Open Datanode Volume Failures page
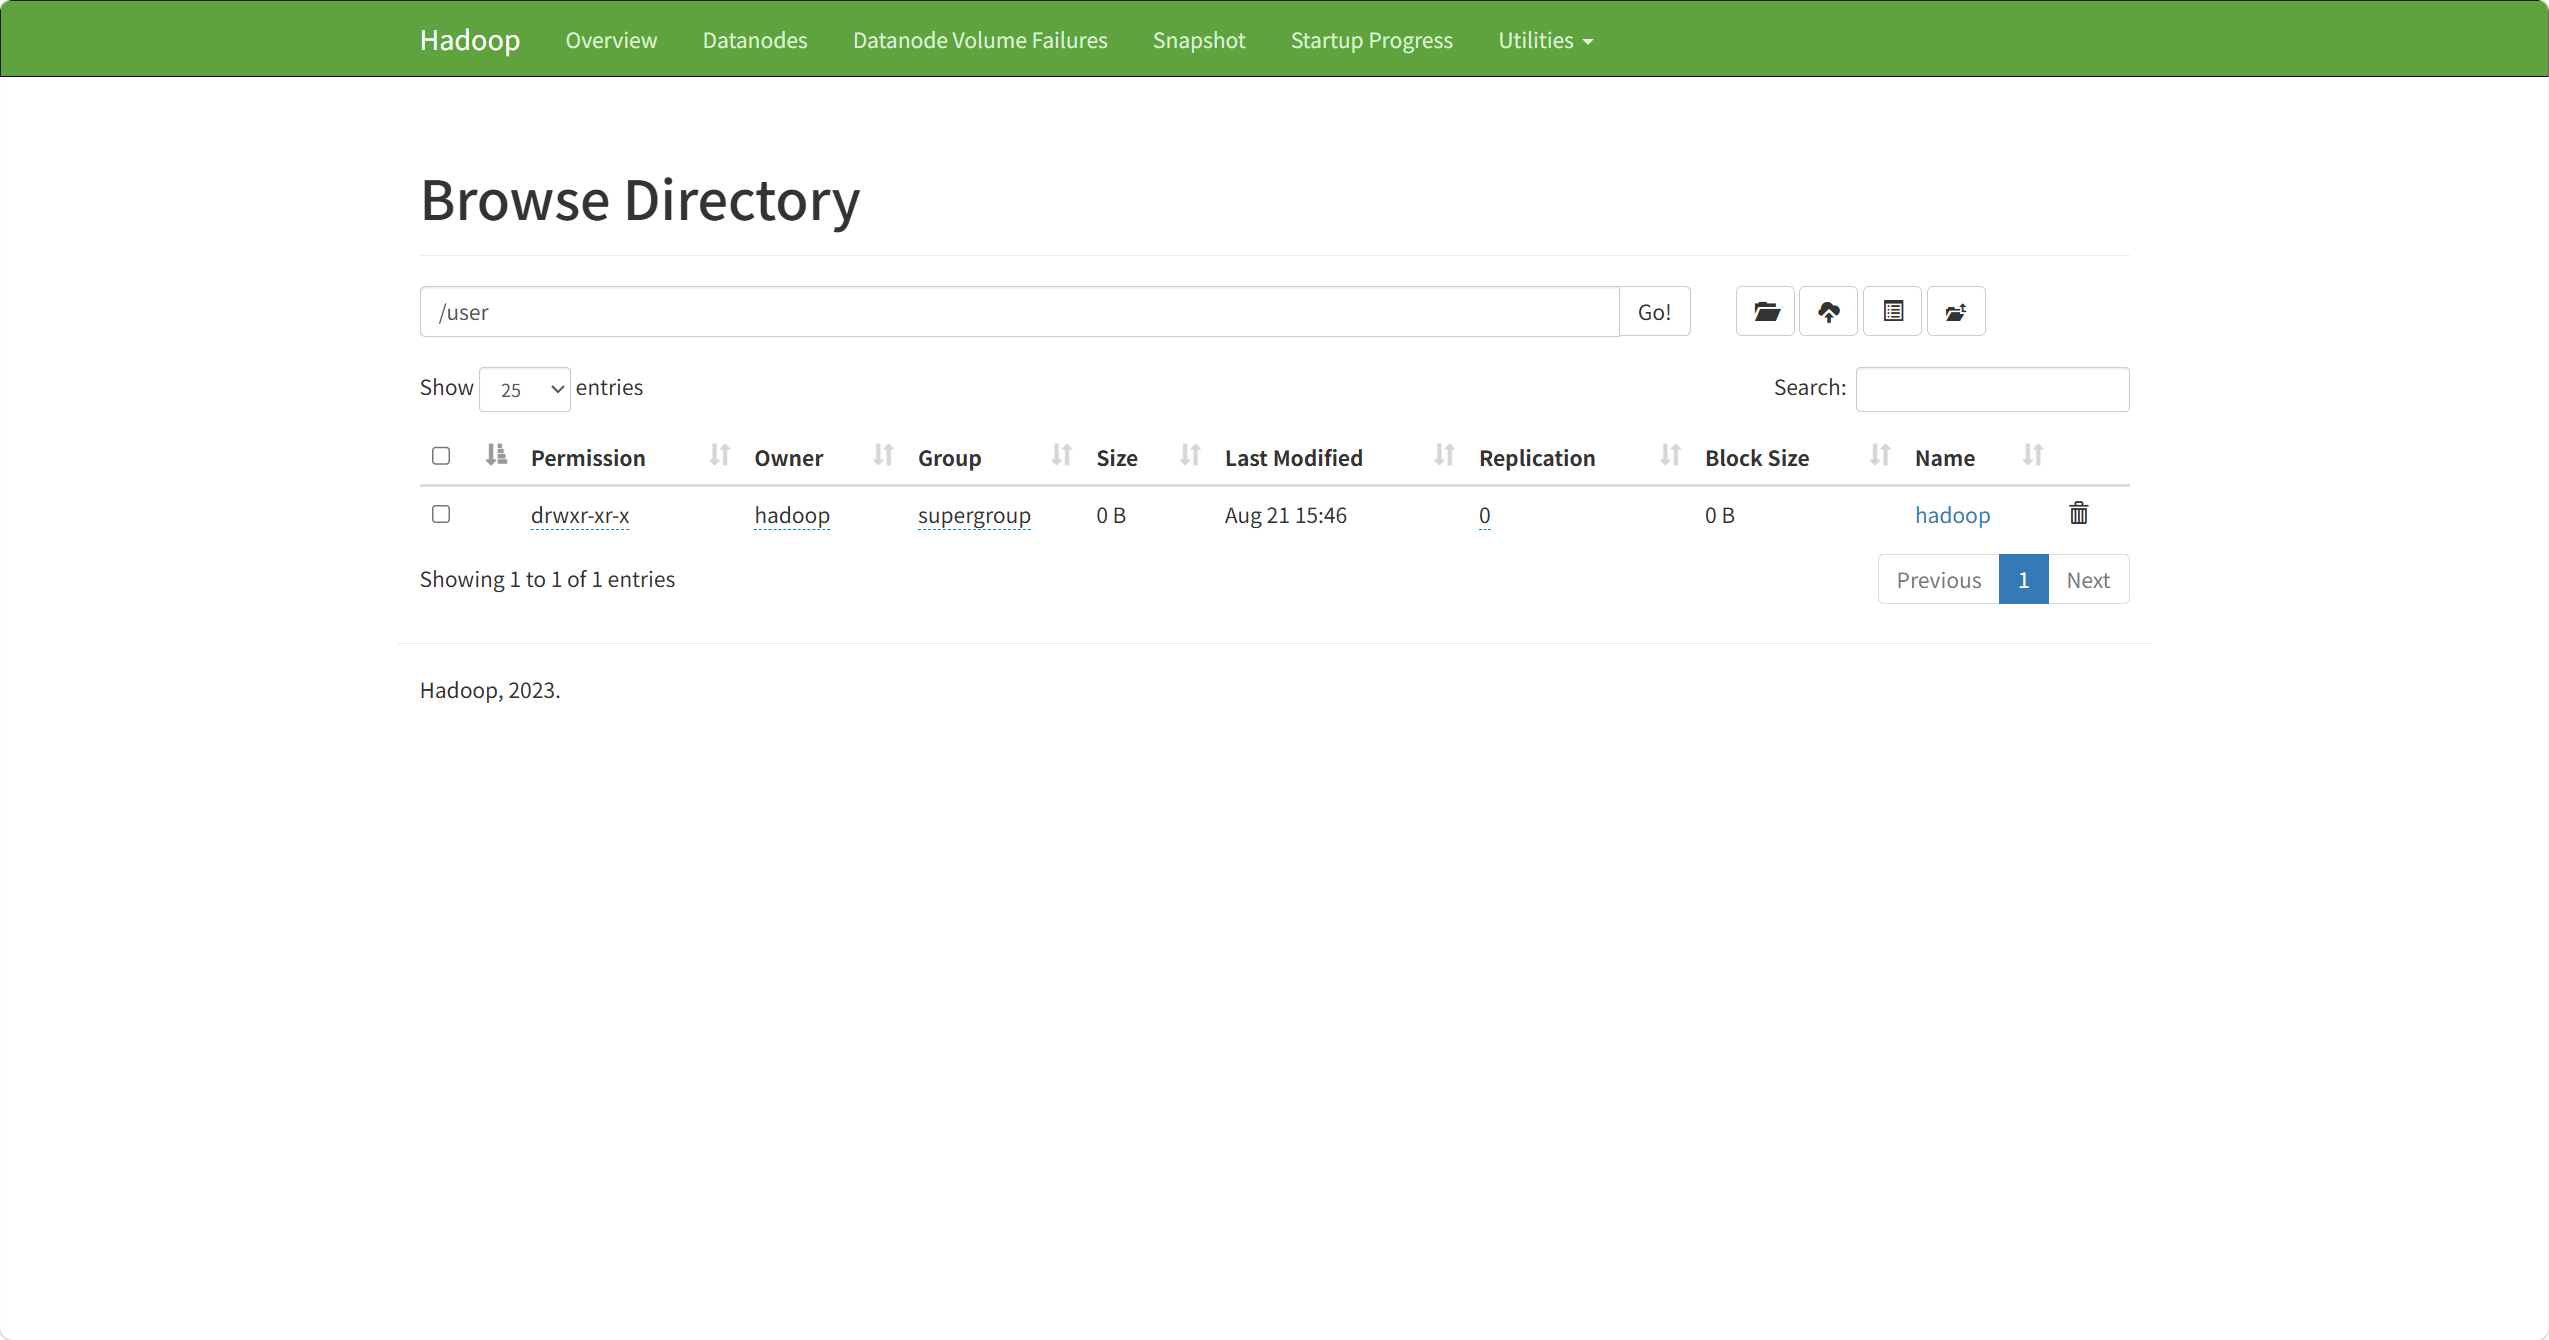This screenshot has height=1340, width=2549. [x=980, y=40]
